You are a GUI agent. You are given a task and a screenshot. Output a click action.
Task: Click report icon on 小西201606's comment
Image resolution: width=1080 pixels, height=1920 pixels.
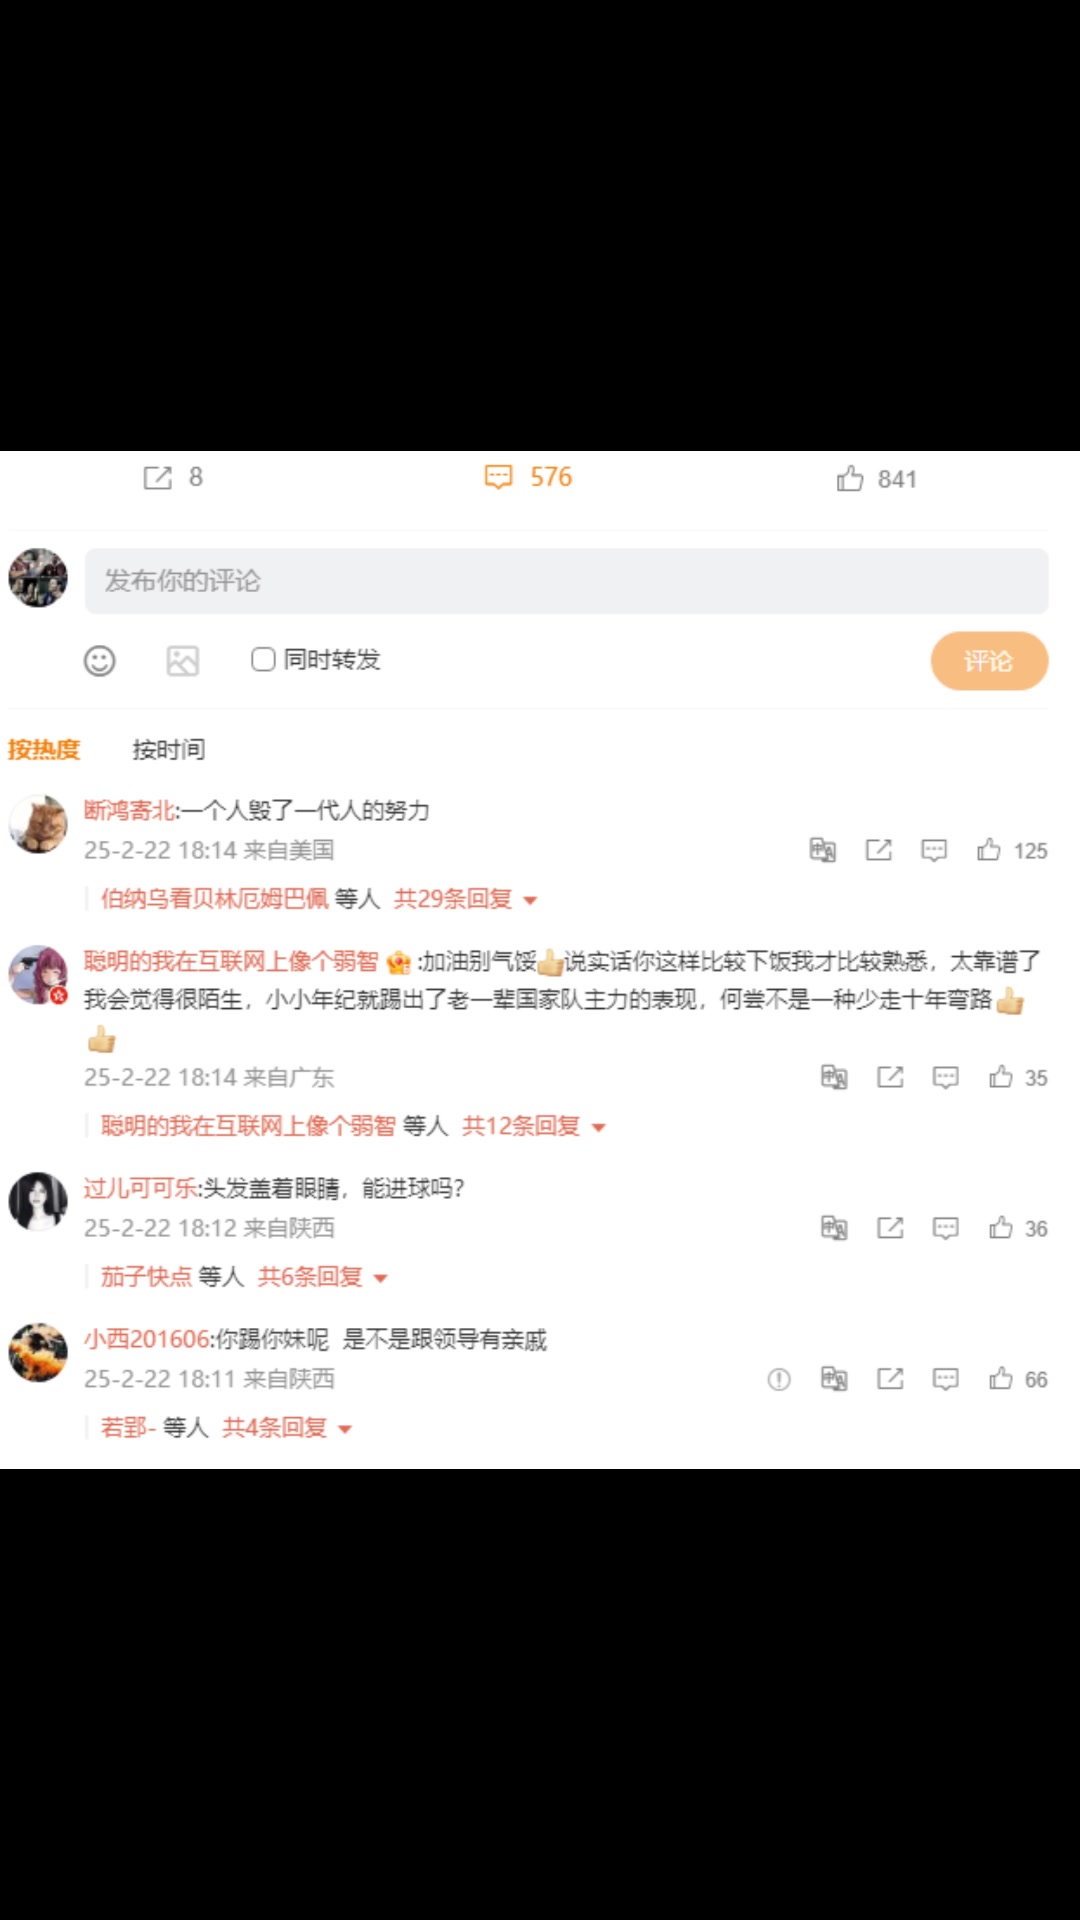pyautogui.click(x=779, y=1380)
